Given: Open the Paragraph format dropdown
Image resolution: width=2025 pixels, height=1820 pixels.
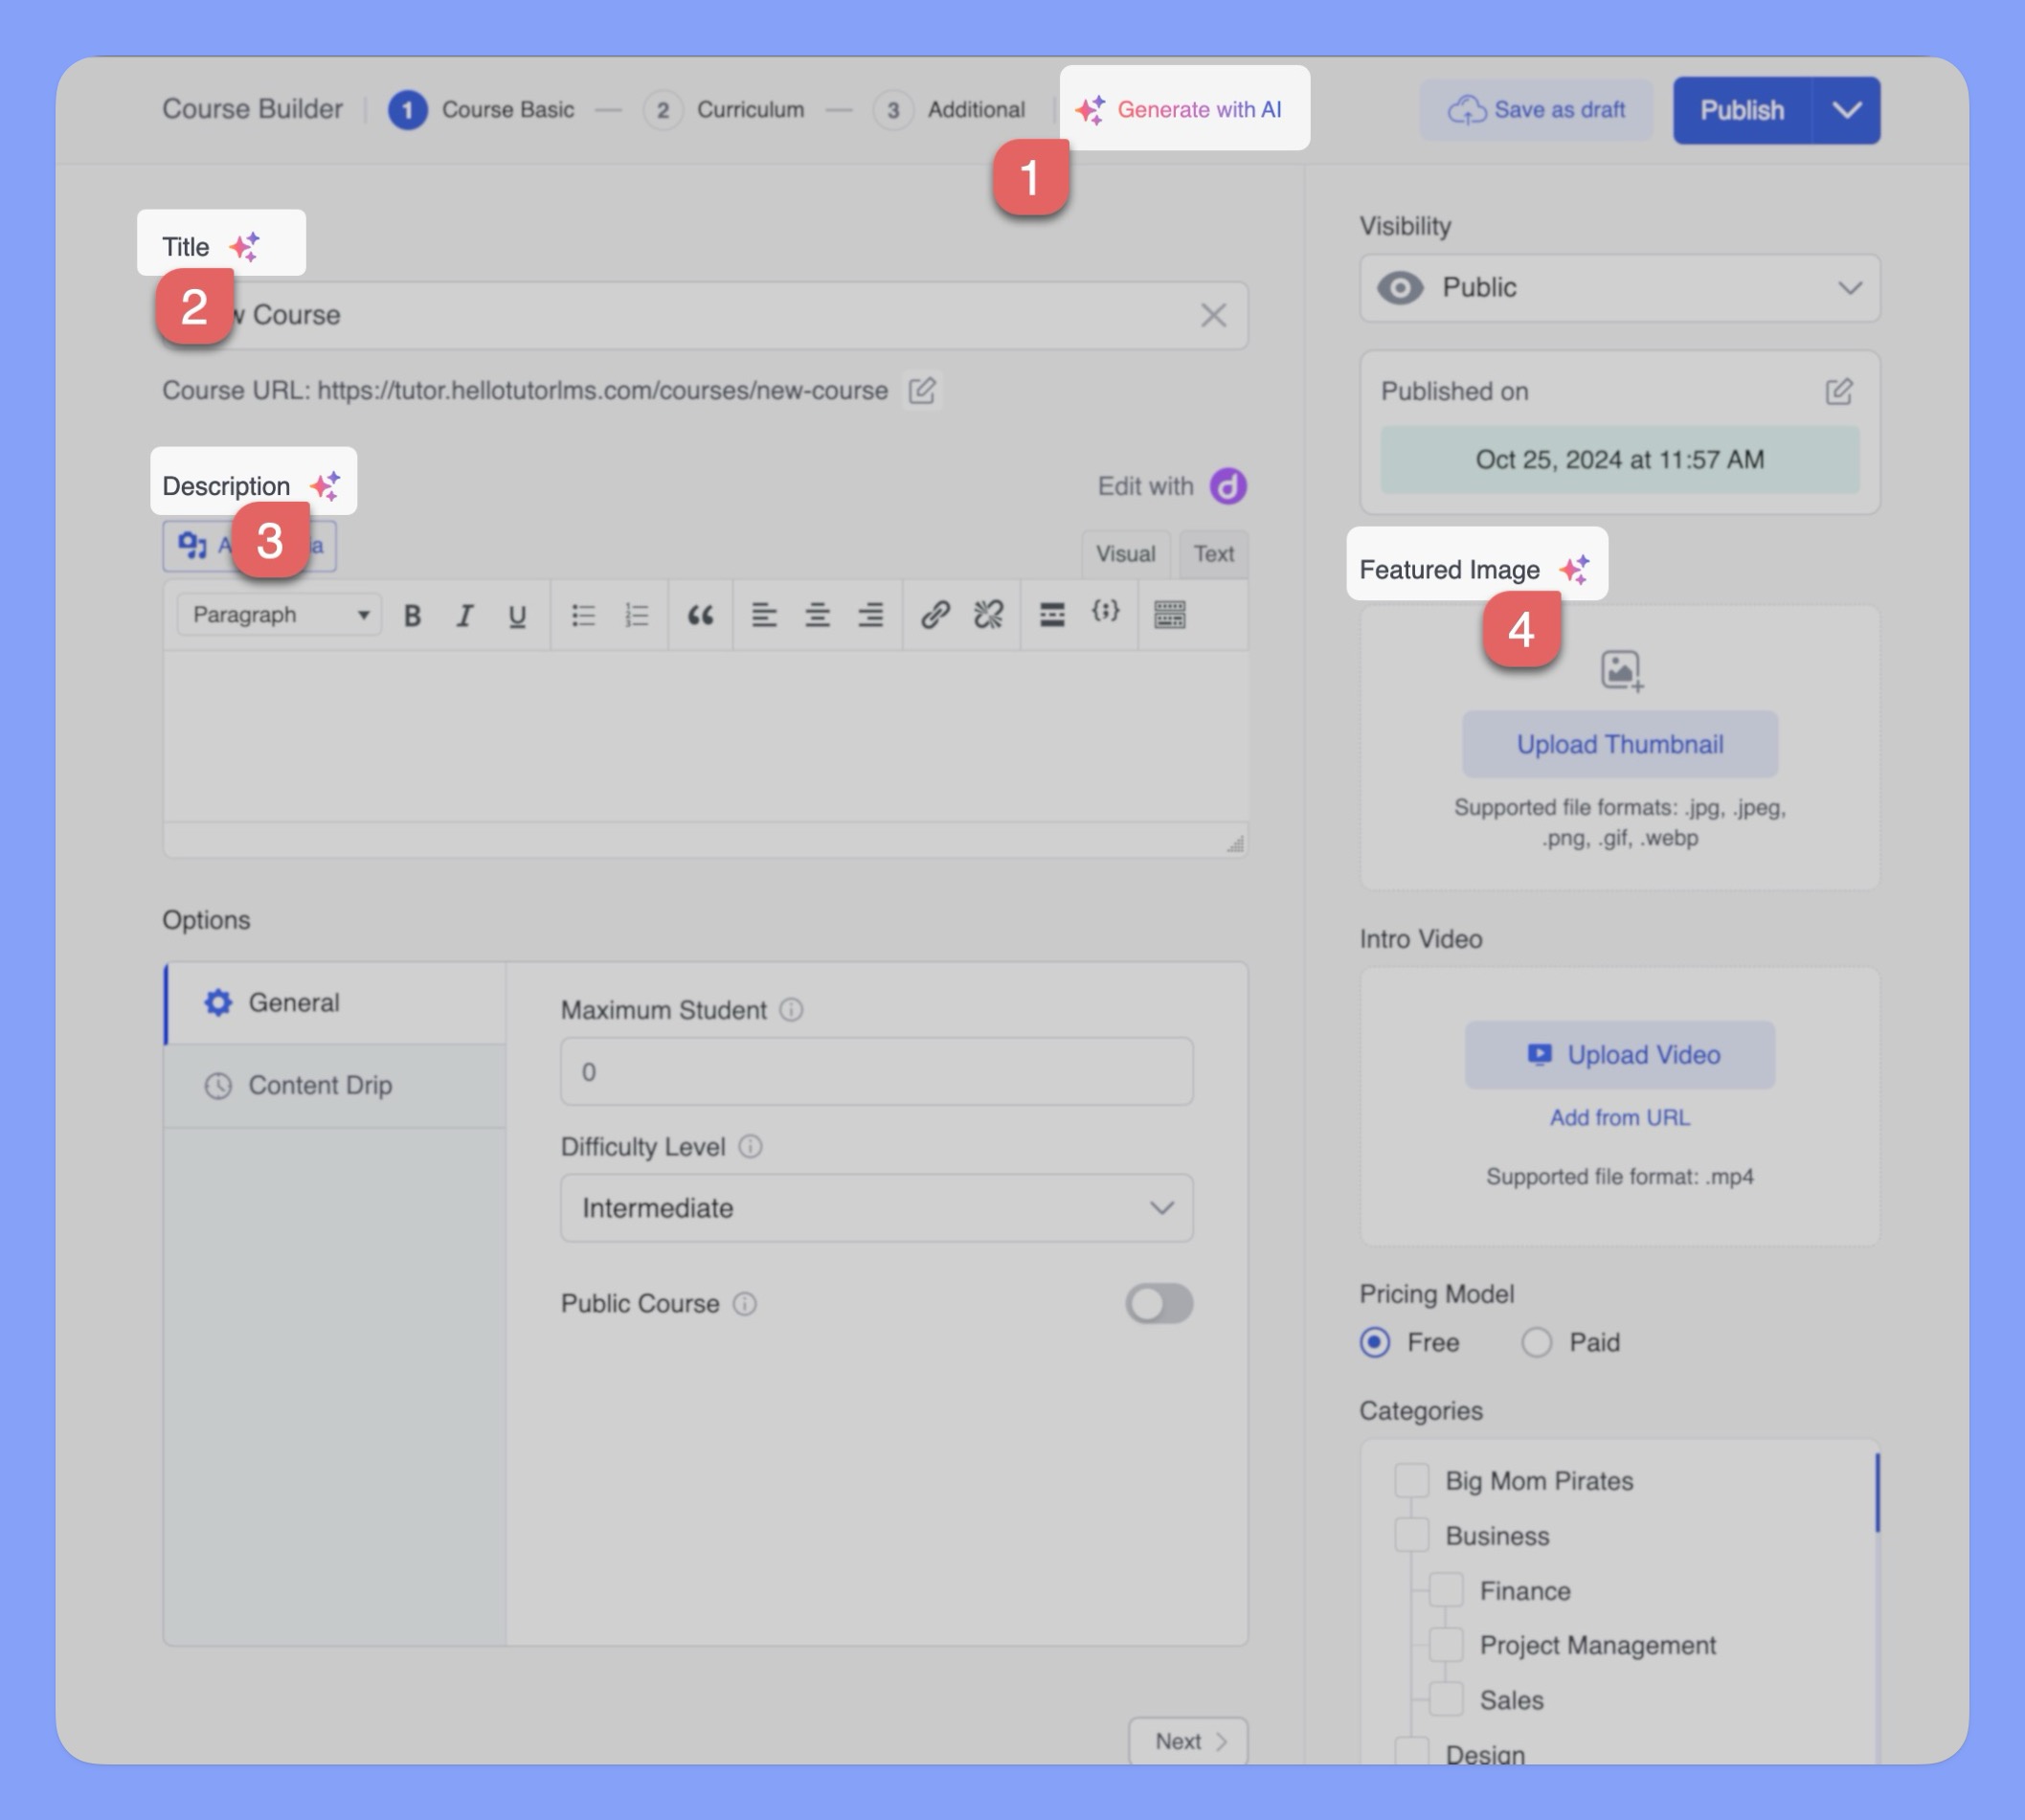Looking at the screenshot, I should 279,615.
